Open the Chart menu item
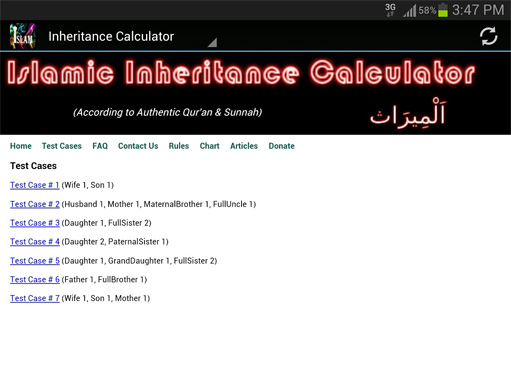This screenshot has height=384, width=511. point(209,146)
